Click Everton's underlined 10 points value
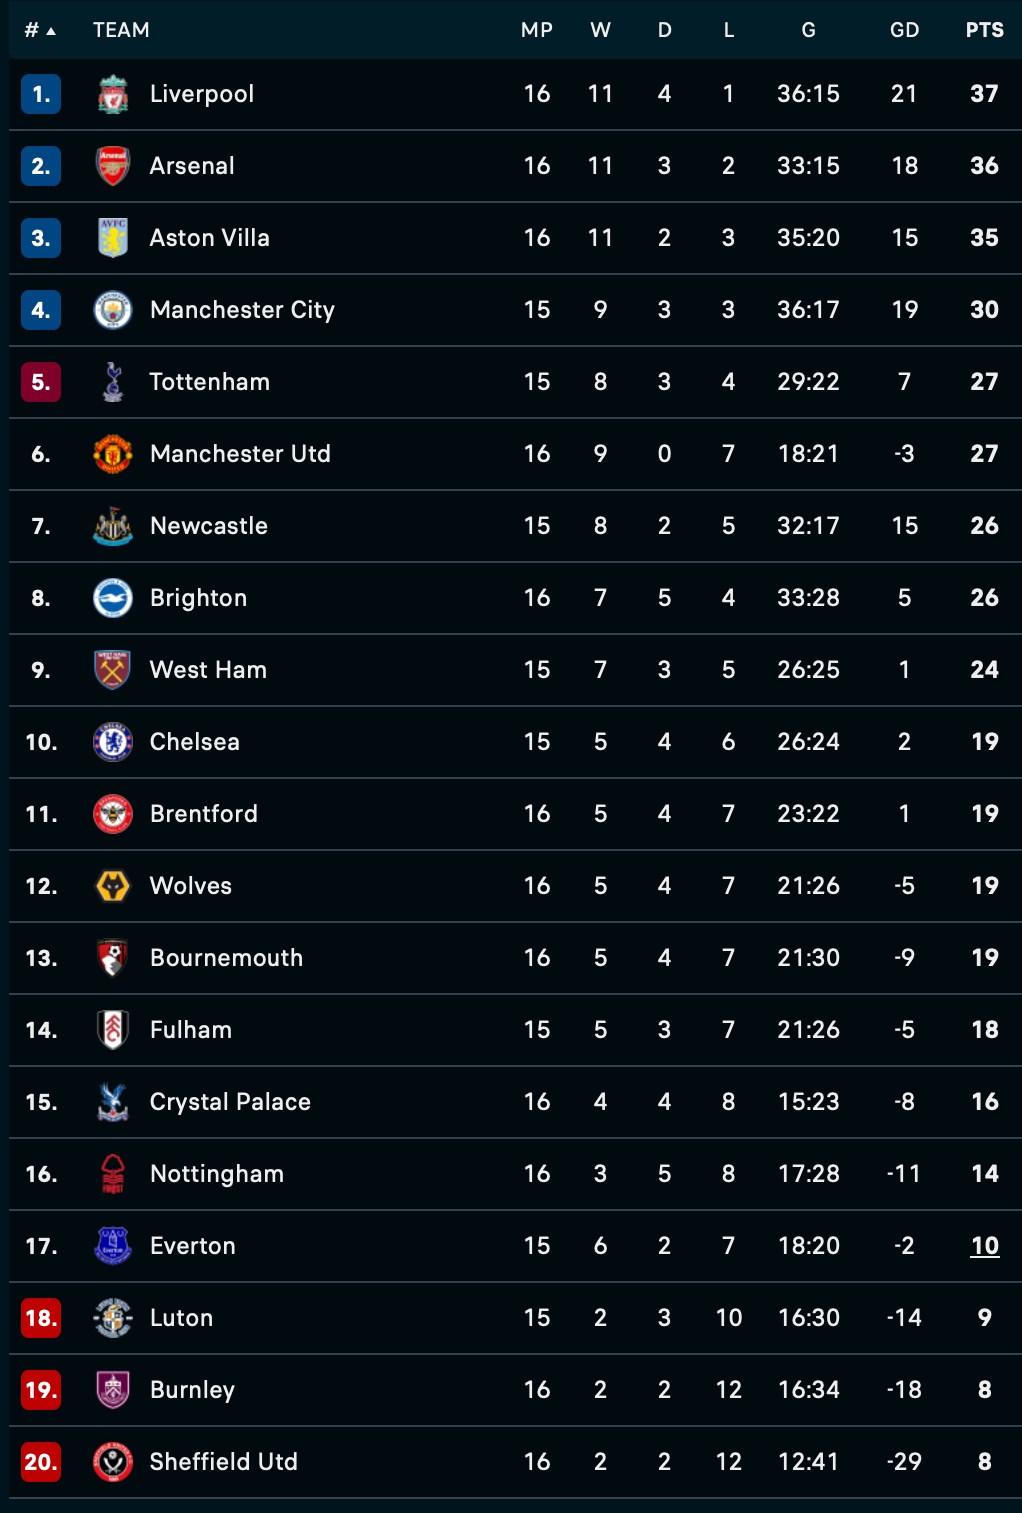The width and height of the screenshot is (1022, 1513). 985,1246
